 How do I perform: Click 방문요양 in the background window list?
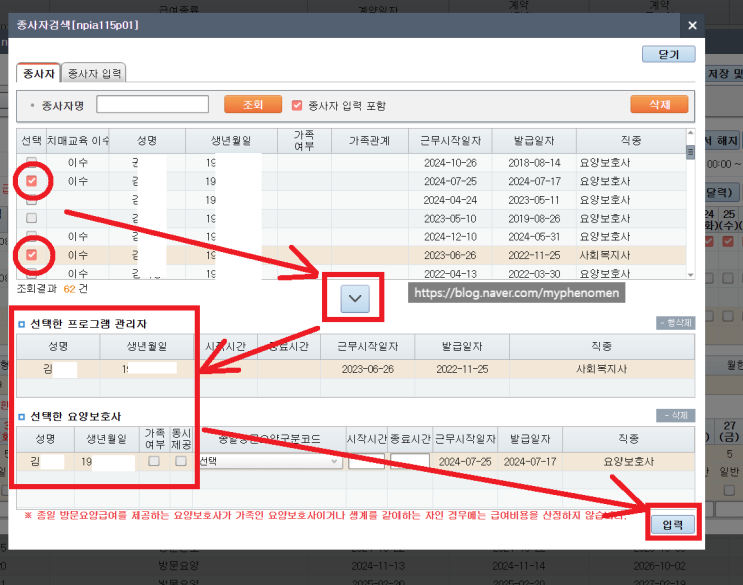[x=178, y=566]
